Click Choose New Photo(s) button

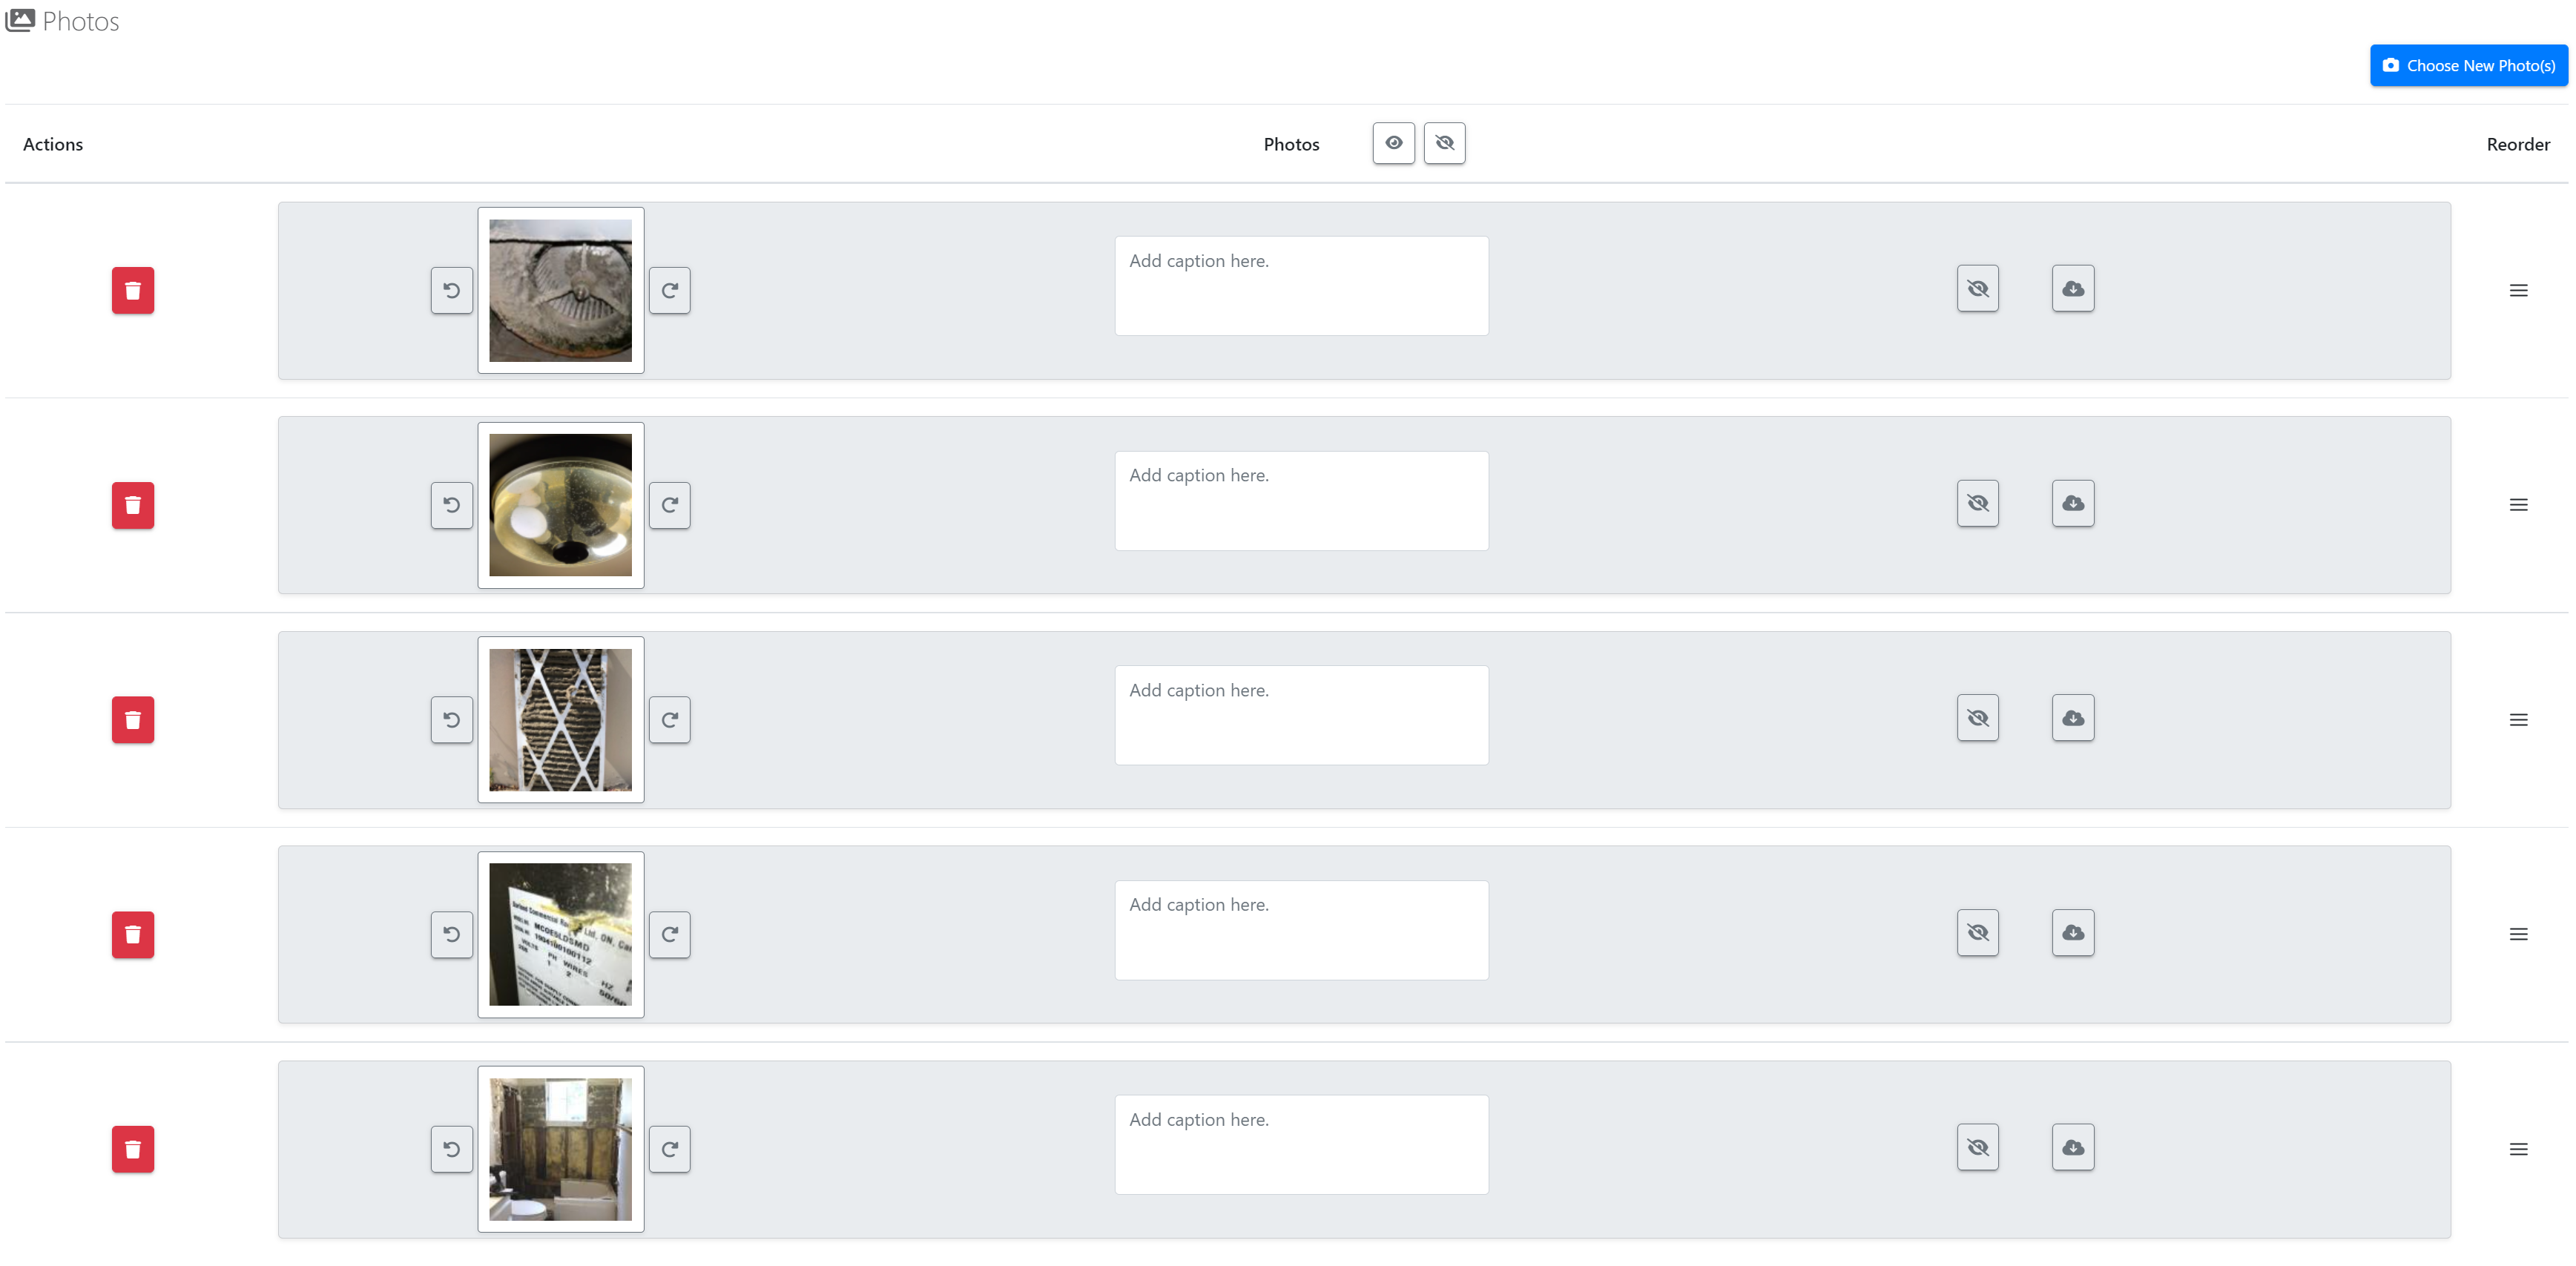click(2468, 65)
